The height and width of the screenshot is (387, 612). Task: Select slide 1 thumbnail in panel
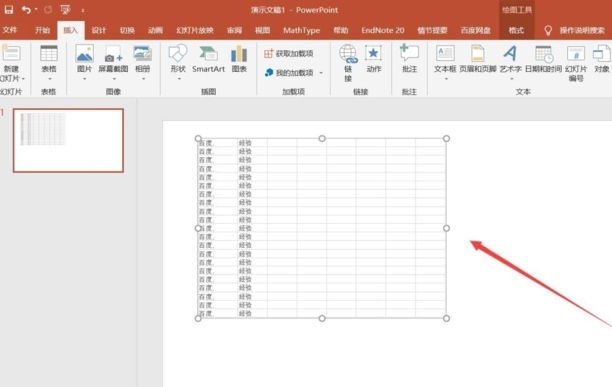click(68, 140)
